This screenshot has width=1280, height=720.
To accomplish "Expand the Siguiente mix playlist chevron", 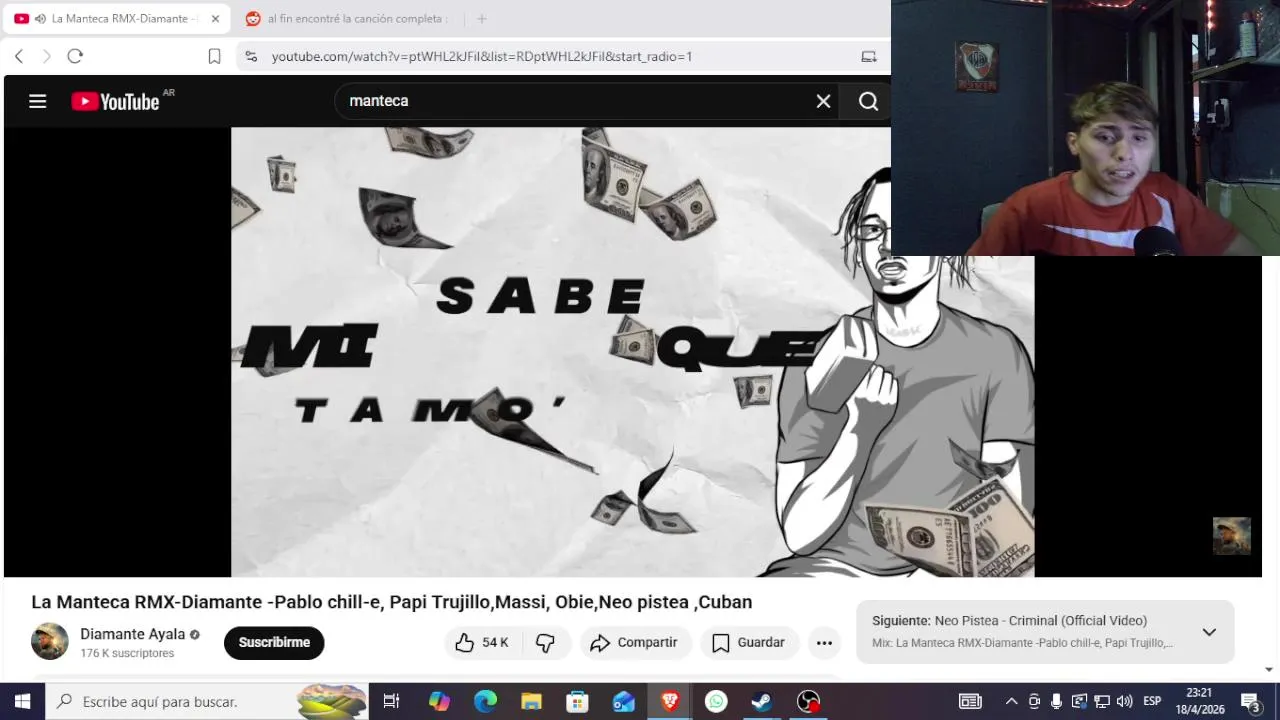I will click(1209, 632).
